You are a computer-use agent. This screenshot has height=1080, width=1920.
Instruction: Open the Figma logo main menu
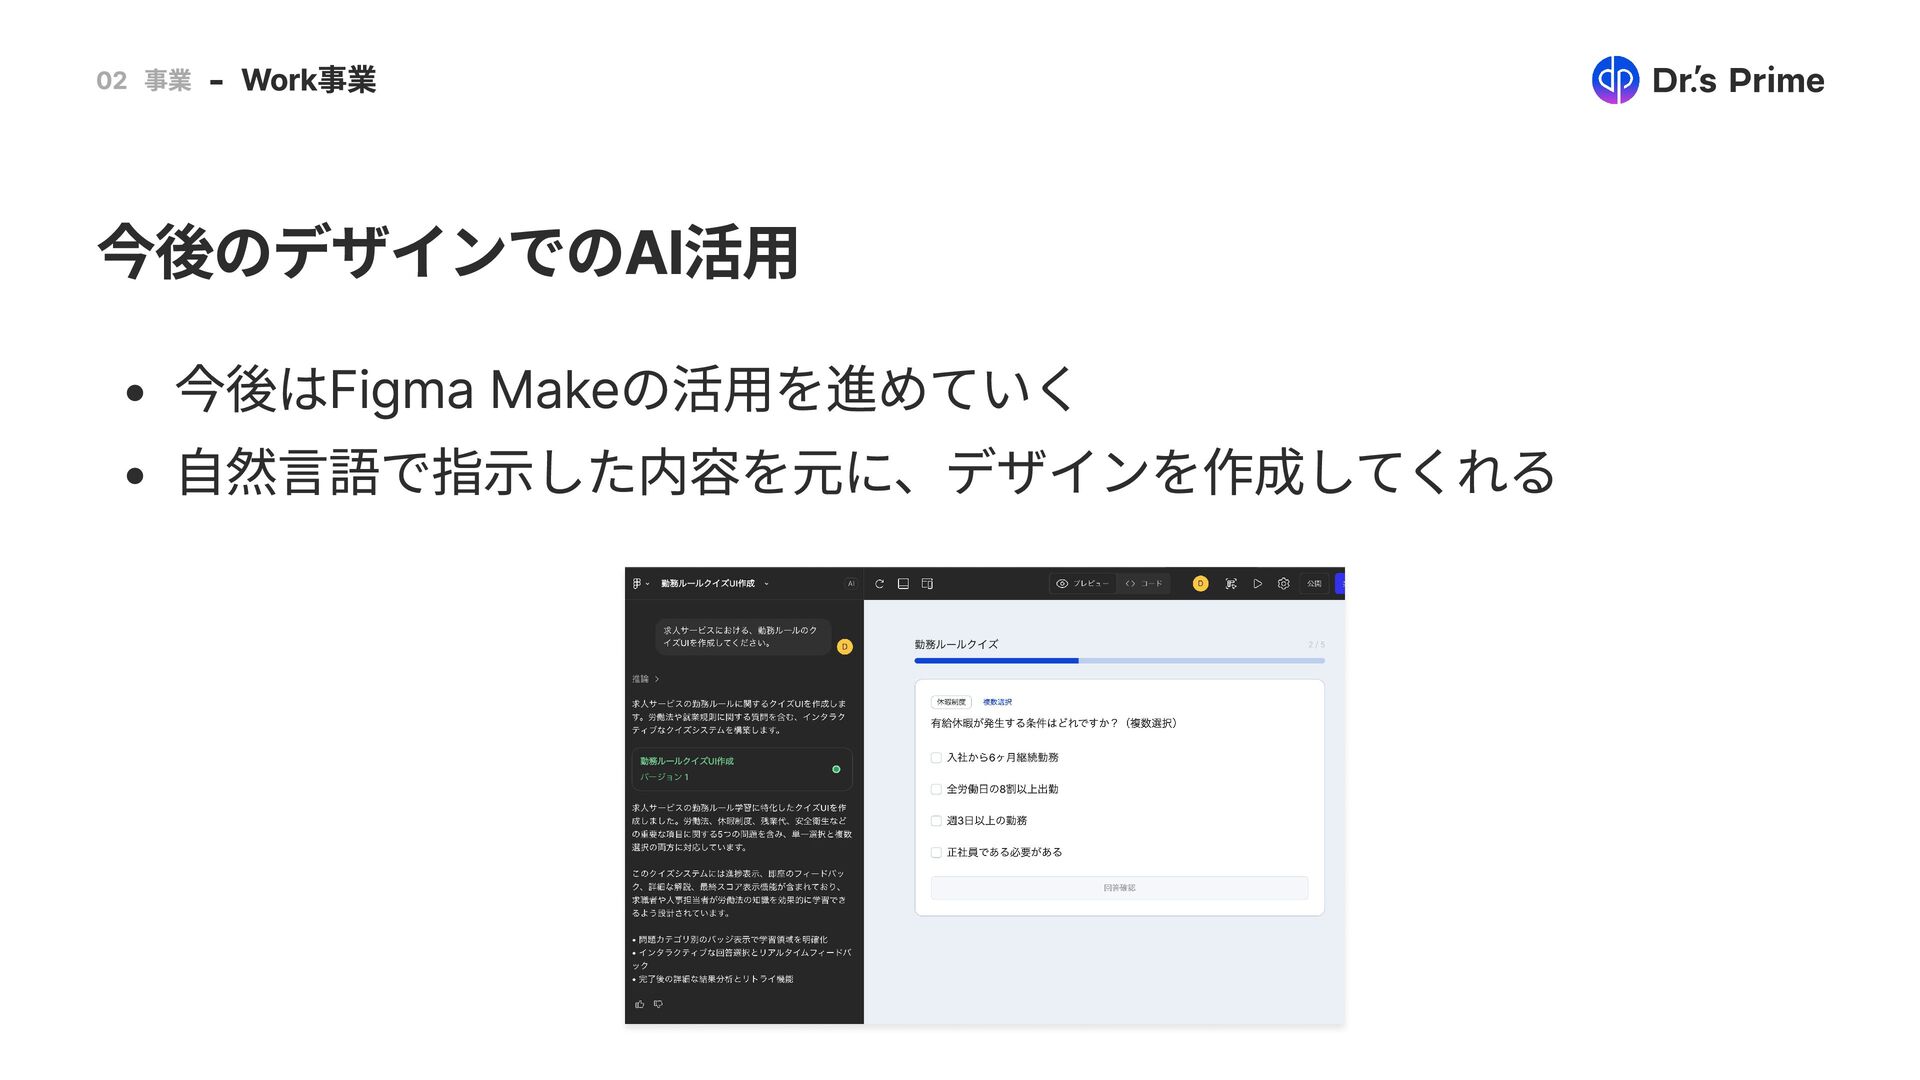(637, 584)
